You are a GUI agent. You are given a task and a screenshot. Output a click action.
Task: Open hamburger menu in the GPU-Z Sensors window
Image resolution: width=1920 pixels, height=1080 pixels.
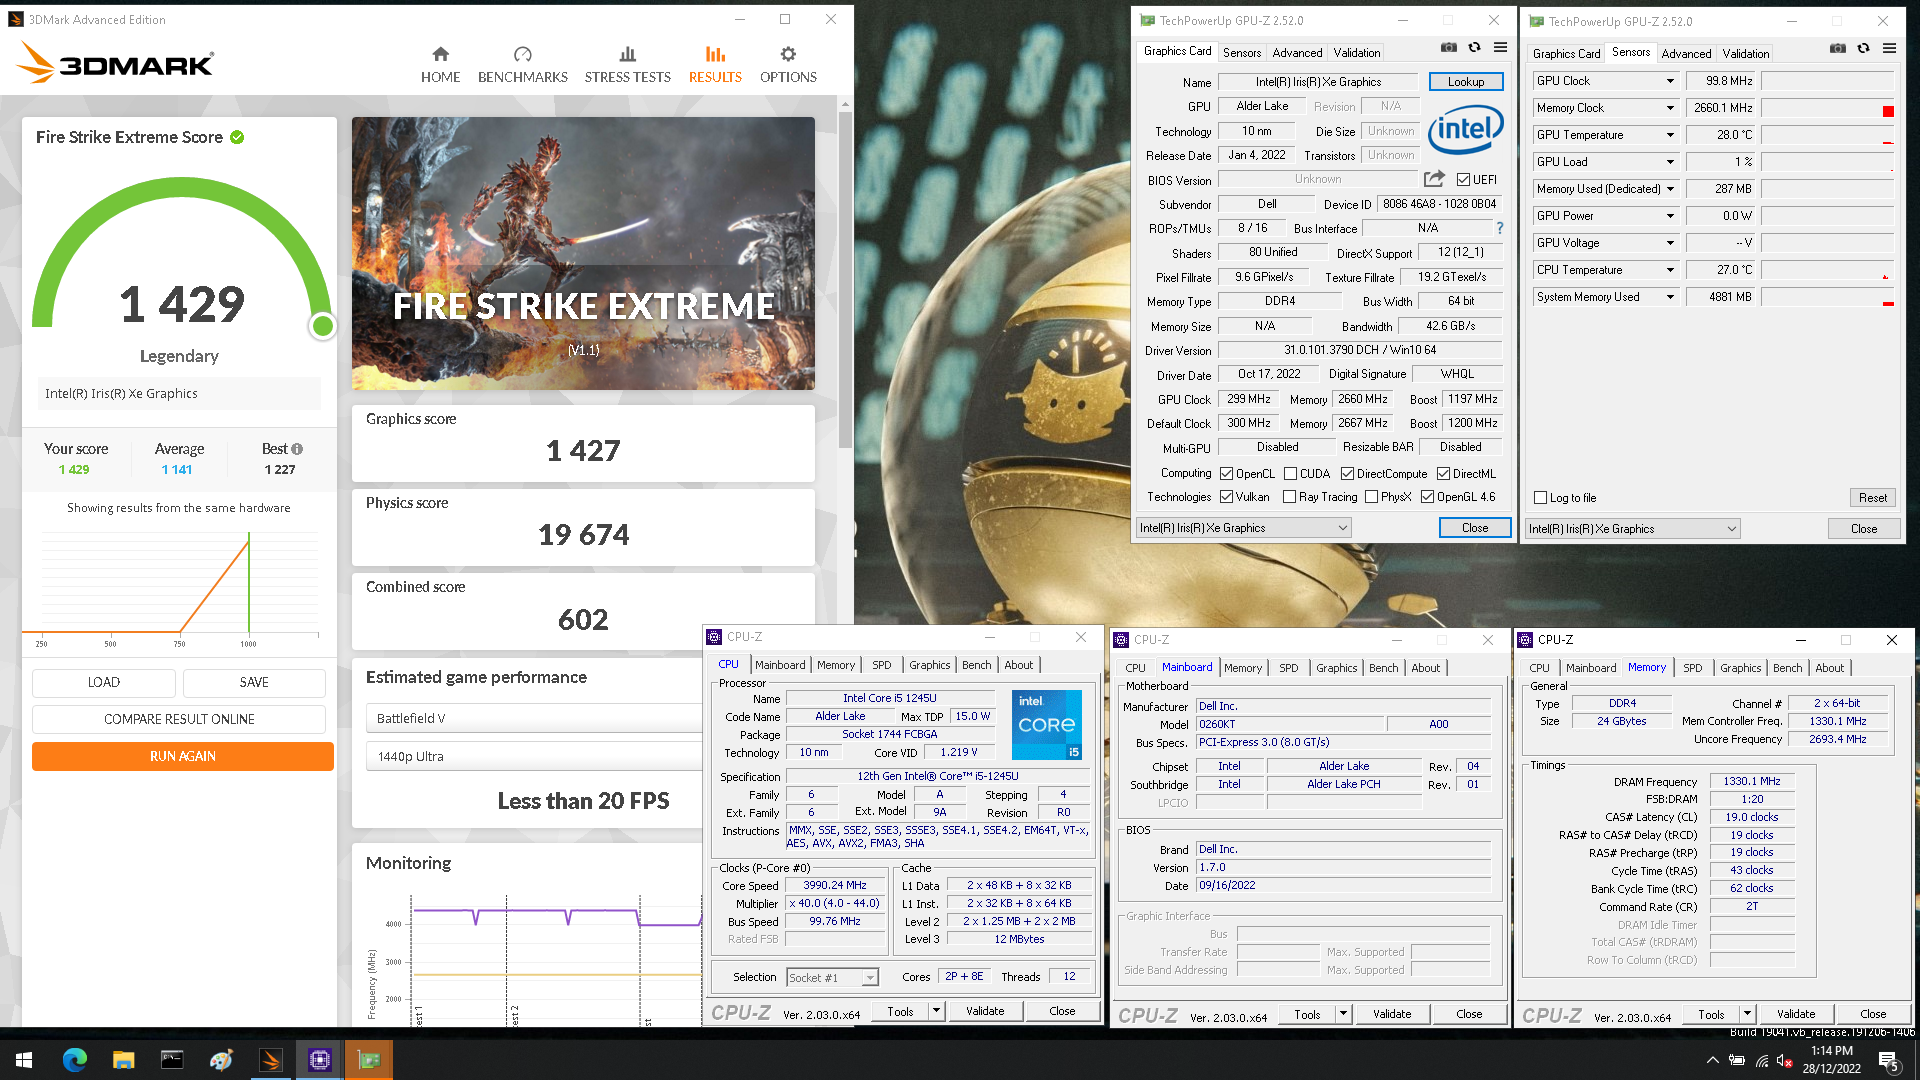[1889, 48]
